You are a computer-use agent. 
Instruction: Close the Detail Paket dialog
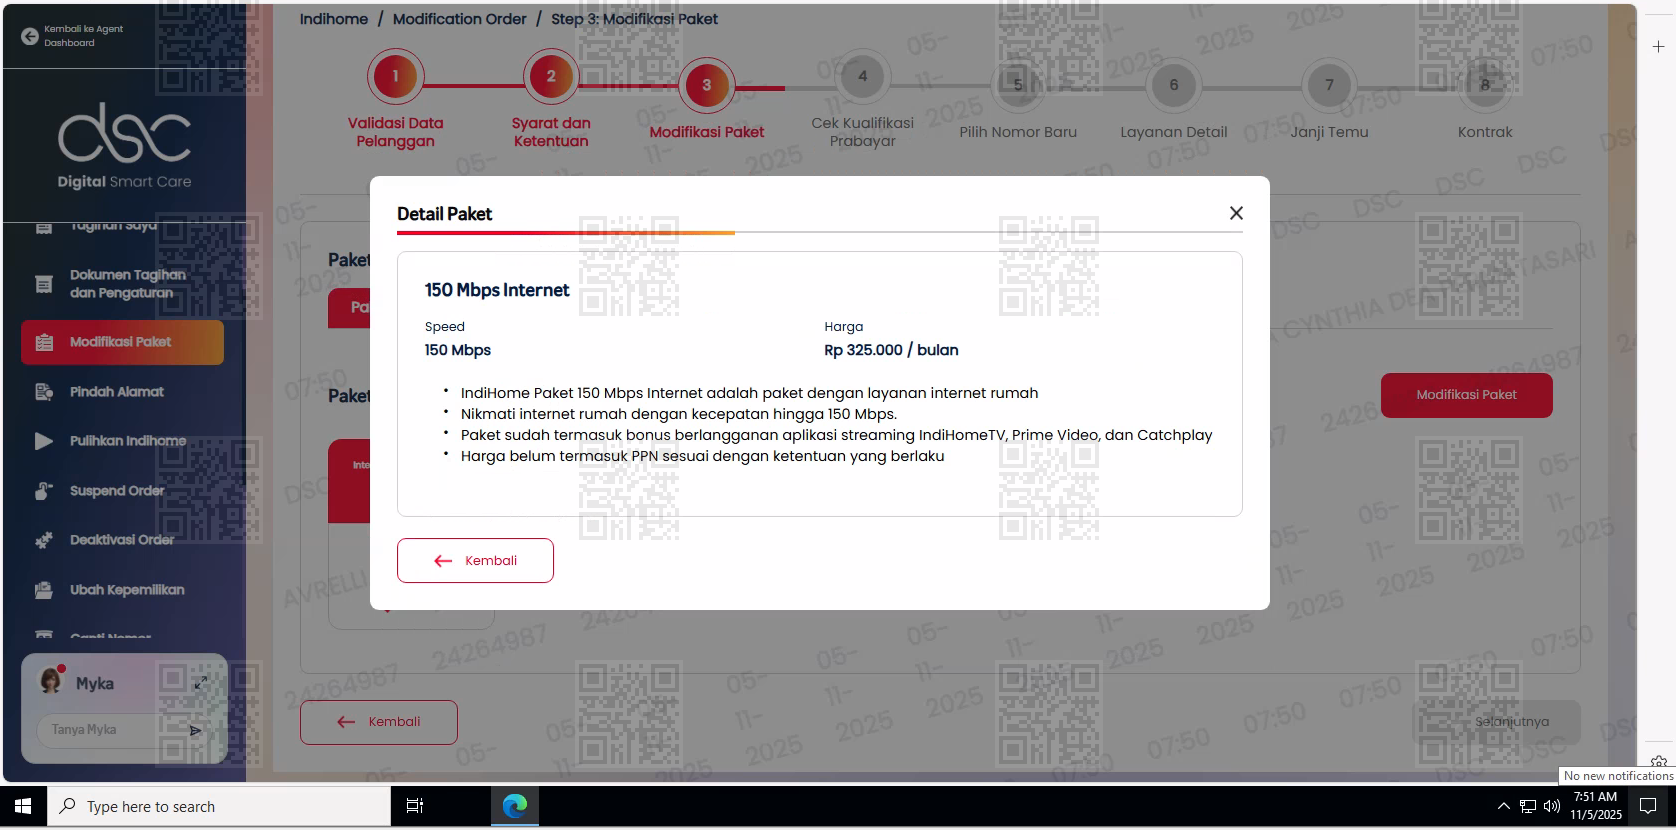(x=1236, y=213)
